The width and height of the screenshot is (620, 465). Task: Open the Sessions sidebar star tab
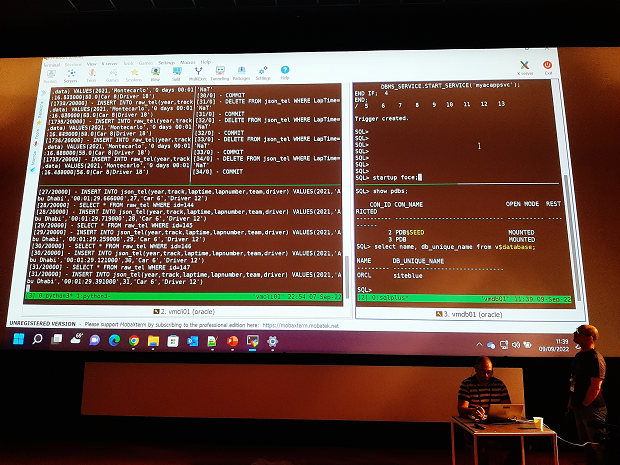click(40, 115)
